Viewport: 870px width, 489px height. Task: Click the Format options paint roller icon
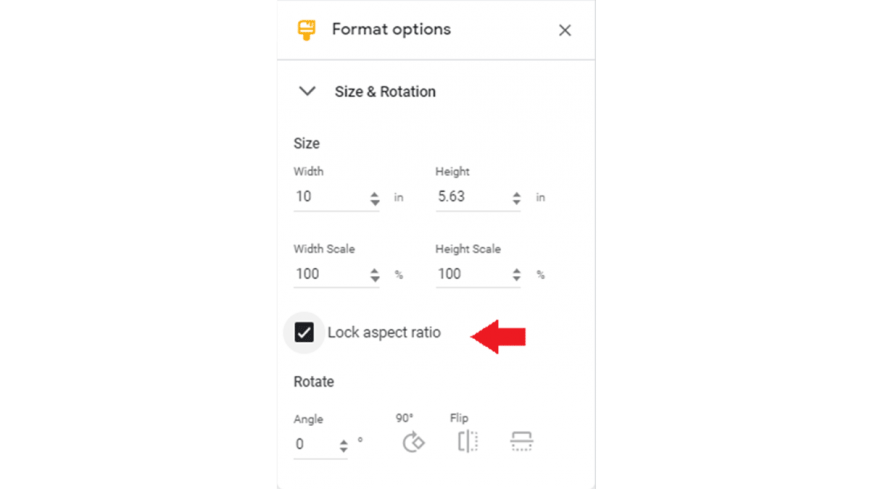tap(306, 30)
